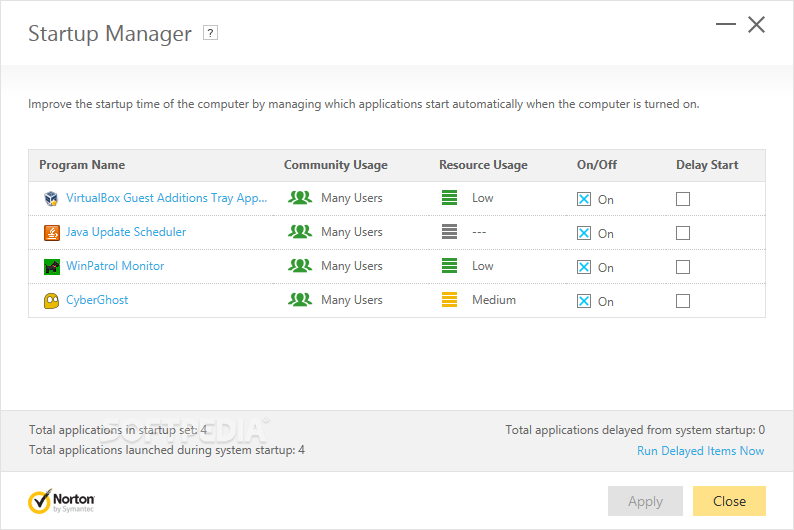Sort by the Program Name column header
The height and width of the screenshot is (530, 794).
[x=82, y=165]
